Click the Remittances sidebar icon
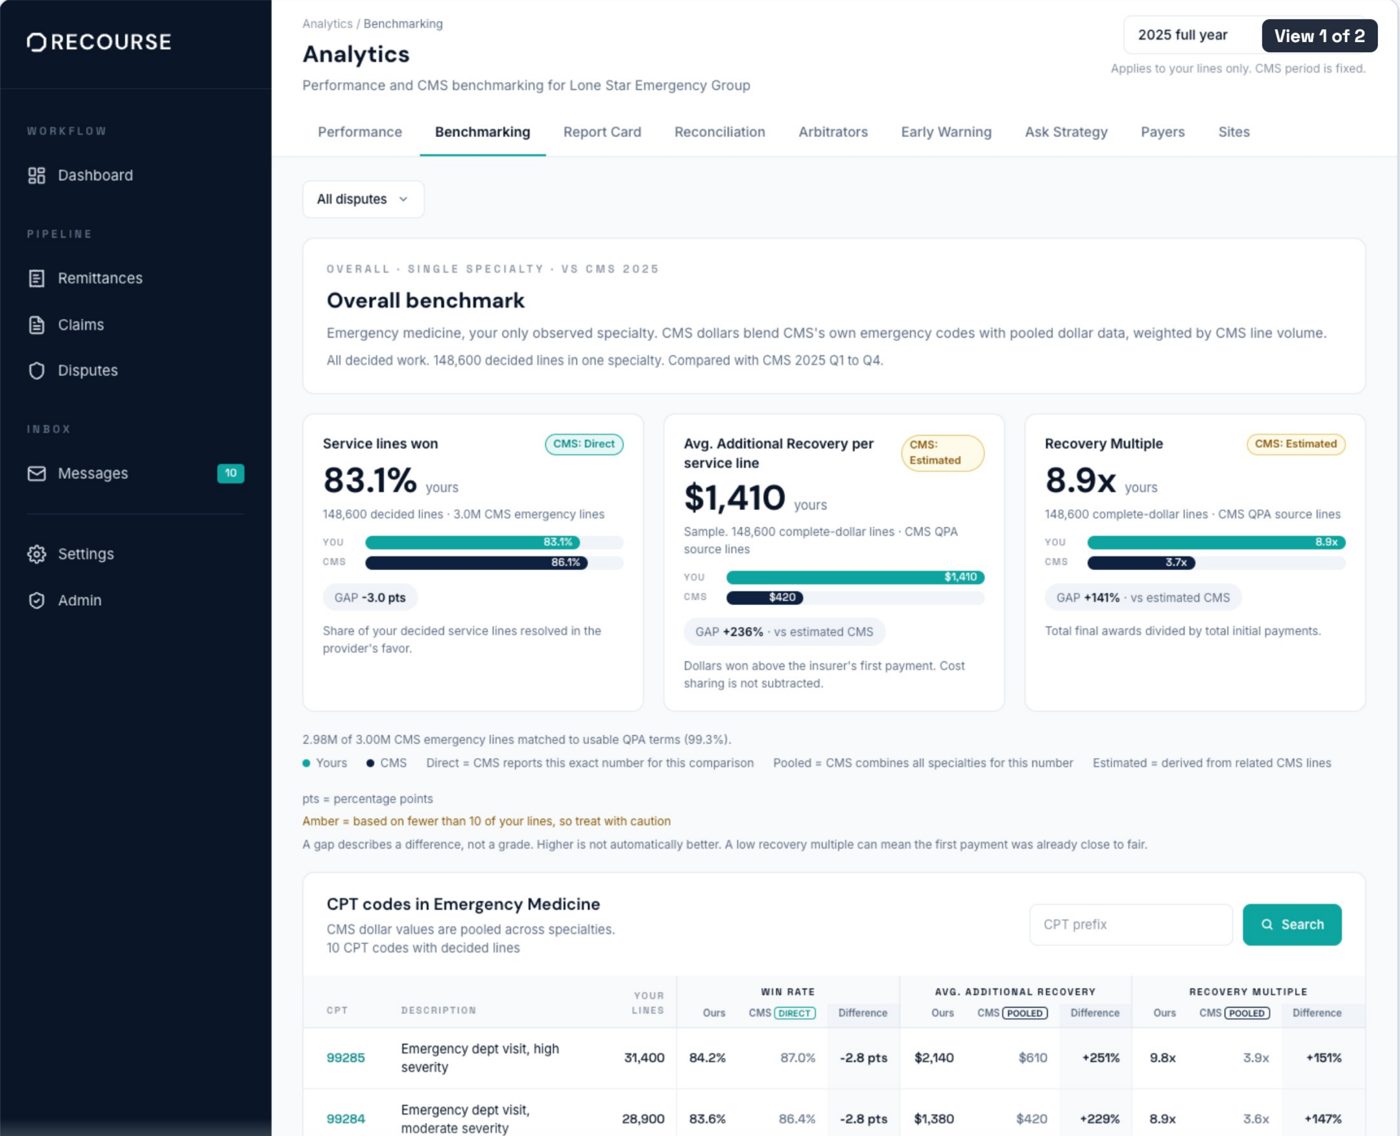Viewport: 1400px width, 1136px height. coord(37,278)
